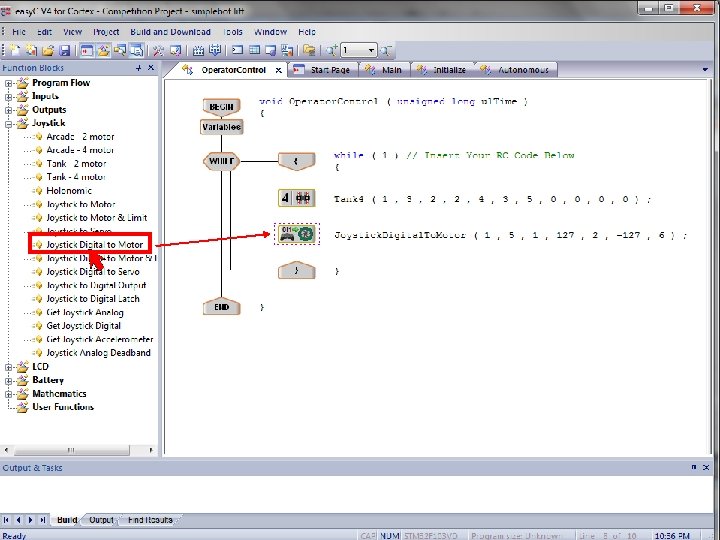Click the Build and Download toolbar icon

(198, 50)
